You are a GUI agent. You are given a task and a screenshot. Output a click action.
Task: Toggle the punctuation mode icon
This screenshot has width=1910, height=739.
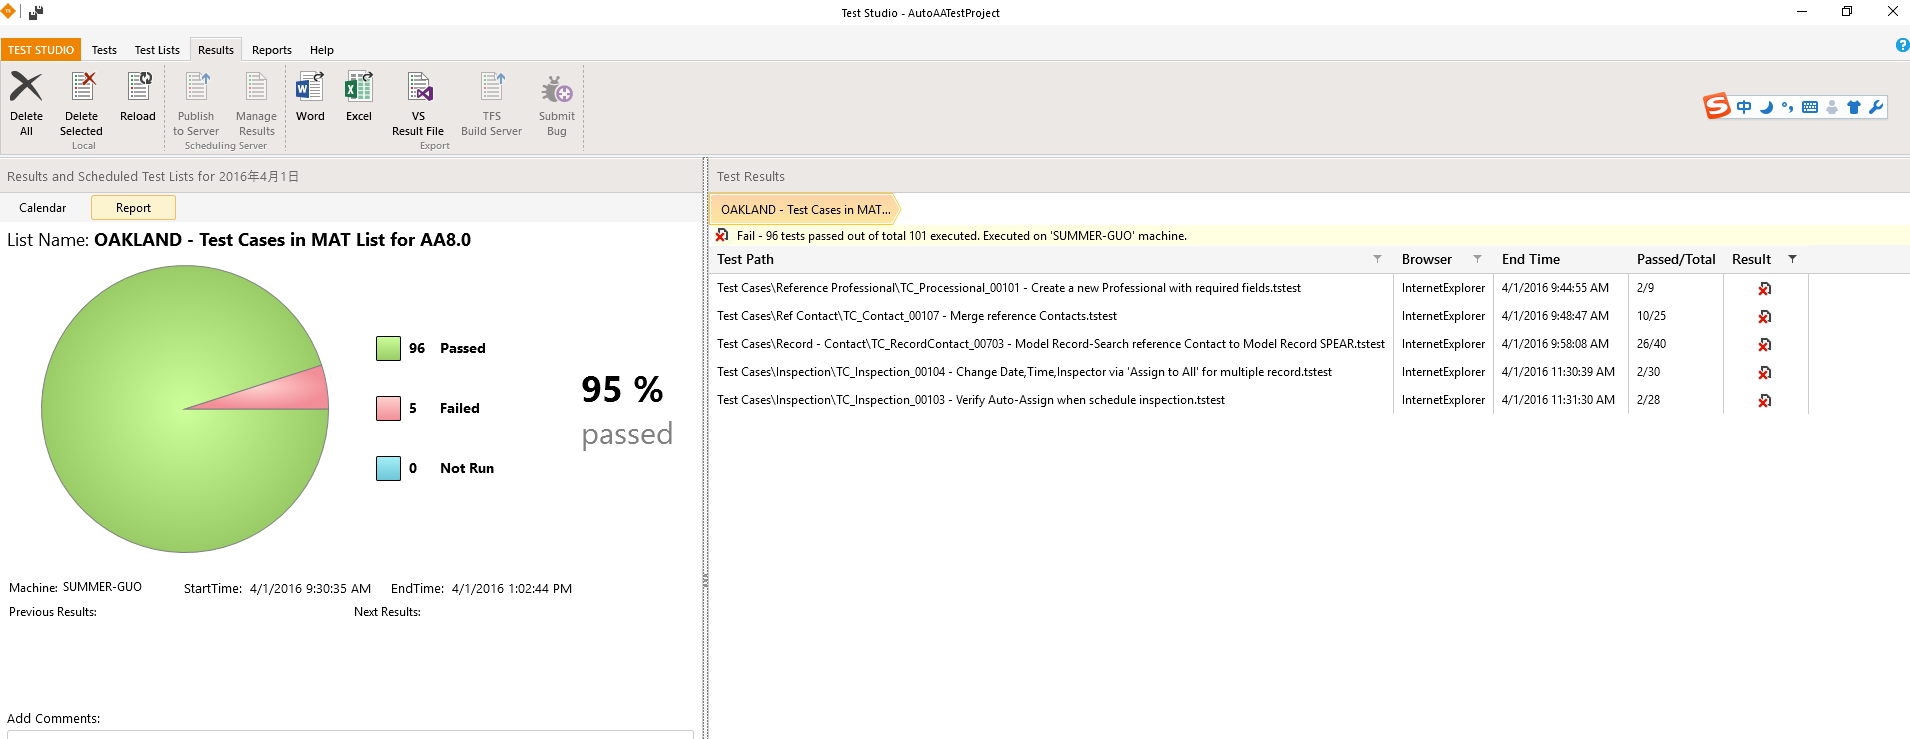point(1787,107)
